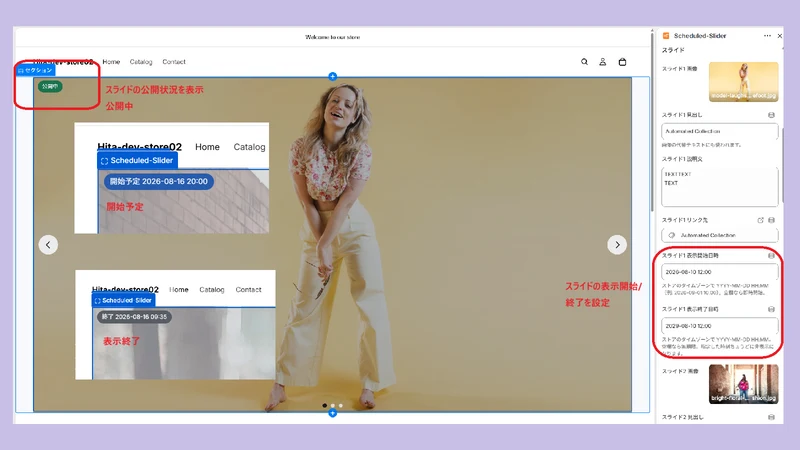Viewport: 800px width, 450px height.
Task: Click the add-section plus button above the slider
Action: (x=333, y=77)
